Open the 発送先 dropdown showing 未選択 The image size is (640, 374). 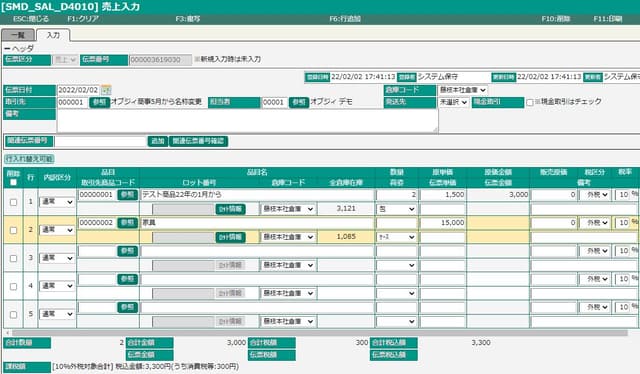[x=453, y=102]
